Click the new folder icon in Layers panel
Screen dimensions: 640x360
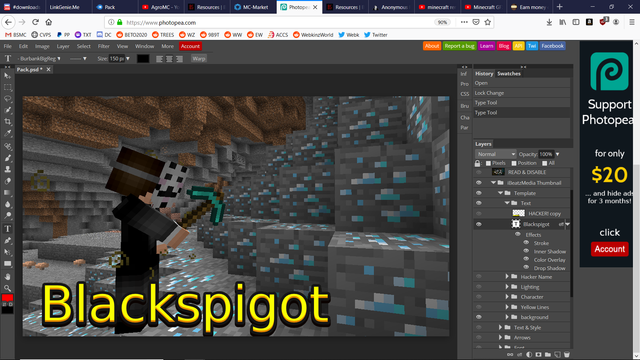[548, 355]
